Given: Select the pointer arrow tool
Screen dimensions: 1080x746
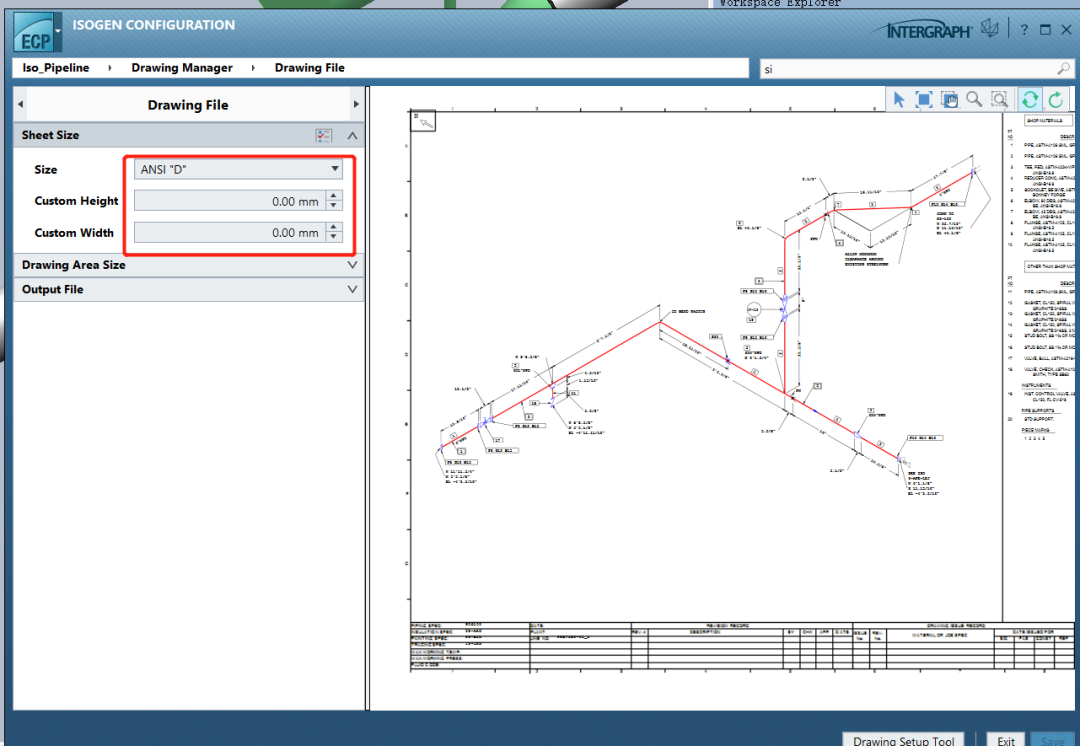Looking at the screenshot, I should tap(899, 100).
